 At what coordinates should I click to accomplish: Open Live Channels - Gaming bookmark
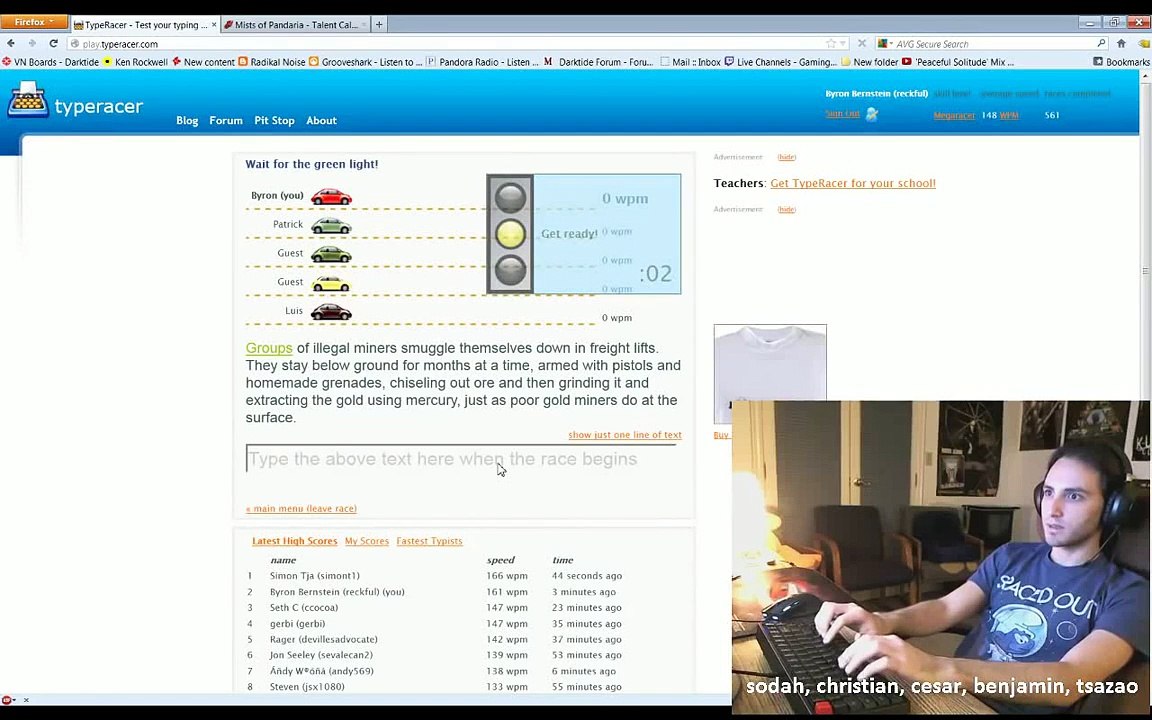[780, 62]
